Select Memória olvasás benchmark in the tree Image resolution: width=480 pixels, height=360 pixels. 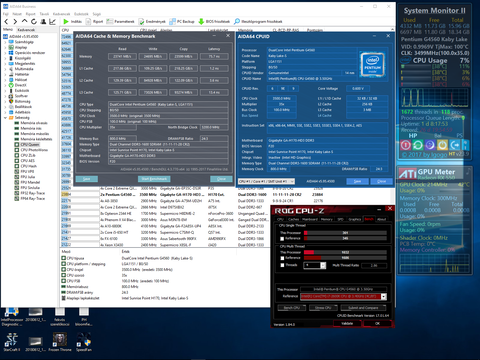(31, 123)
